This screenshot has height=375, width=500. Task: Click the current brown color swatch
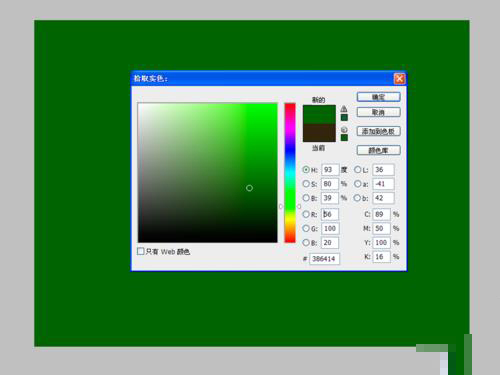[319, 133]
